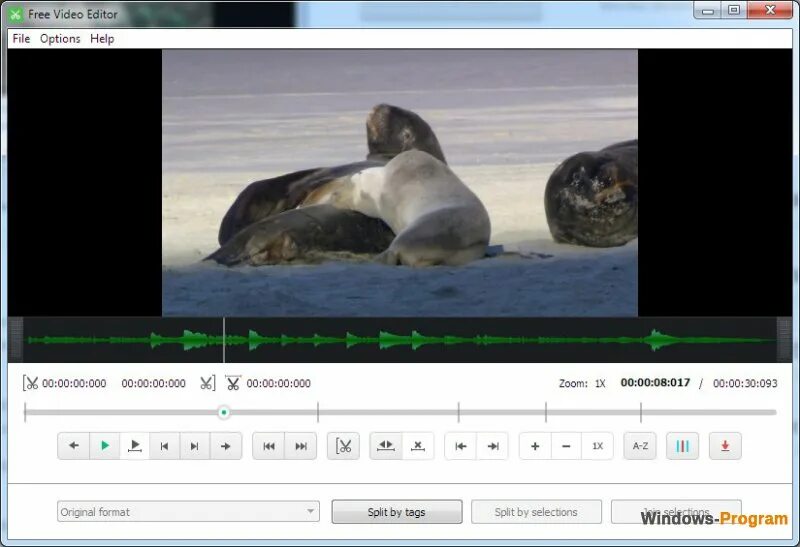
Task: Click the next frame button
Action: (194, 446)
